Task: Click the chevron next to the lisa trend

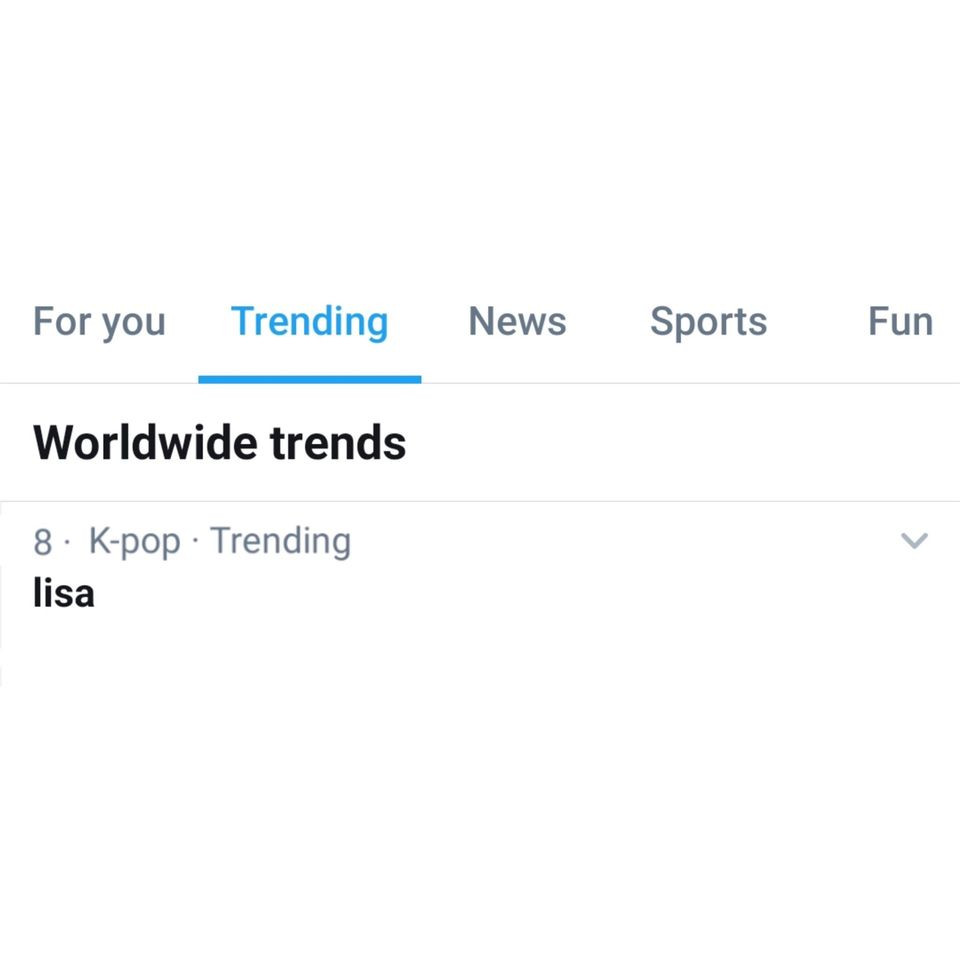Action: (x=913, y=541)
